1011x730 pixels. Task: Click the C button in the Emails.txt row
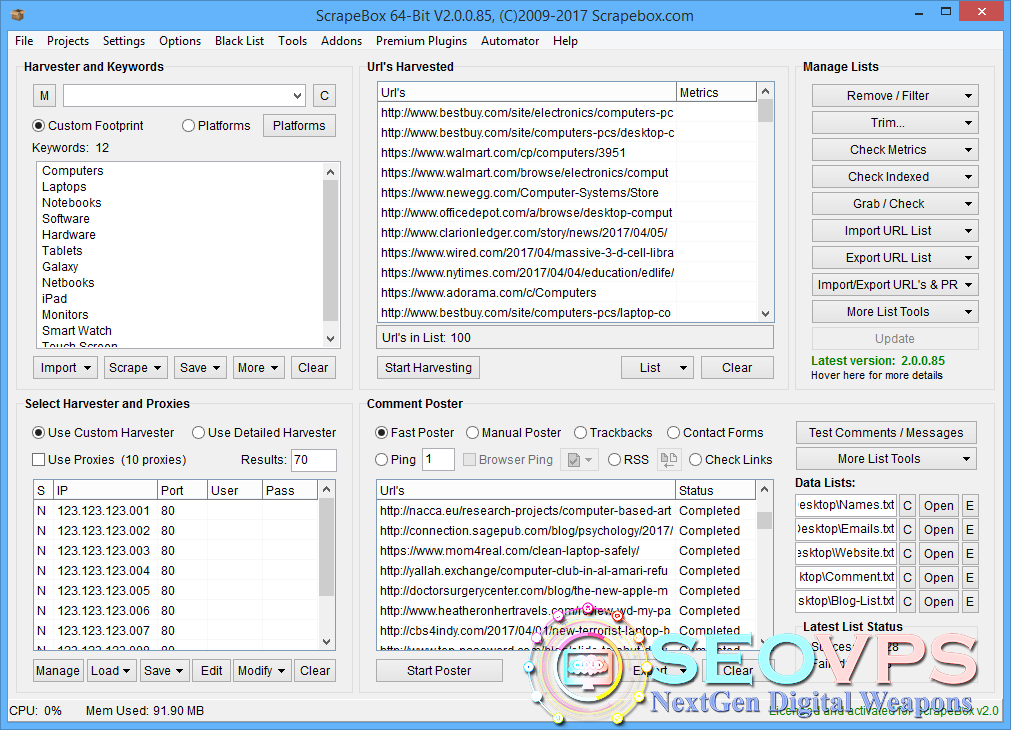click(x=907, y=529)
